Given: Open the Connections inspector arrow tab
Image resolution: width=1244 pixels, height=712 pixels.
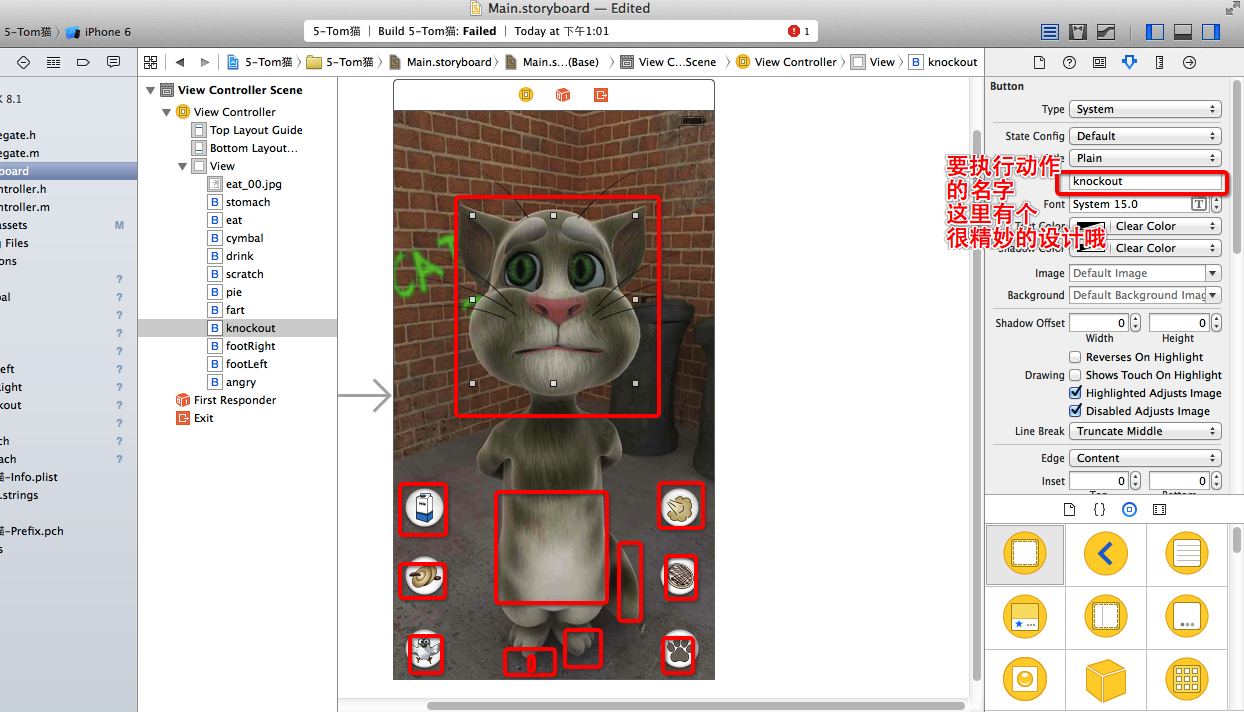Looking at the screenshot, I should point(1189,62).
